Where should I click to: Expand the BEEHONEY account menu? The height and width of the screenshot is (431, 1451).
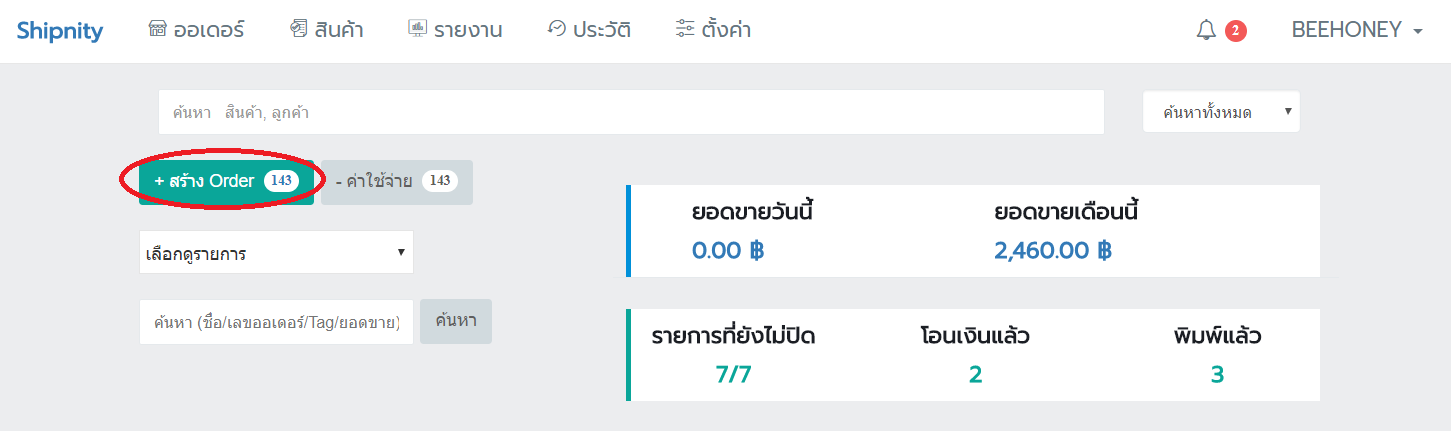tap(1357, 31)
